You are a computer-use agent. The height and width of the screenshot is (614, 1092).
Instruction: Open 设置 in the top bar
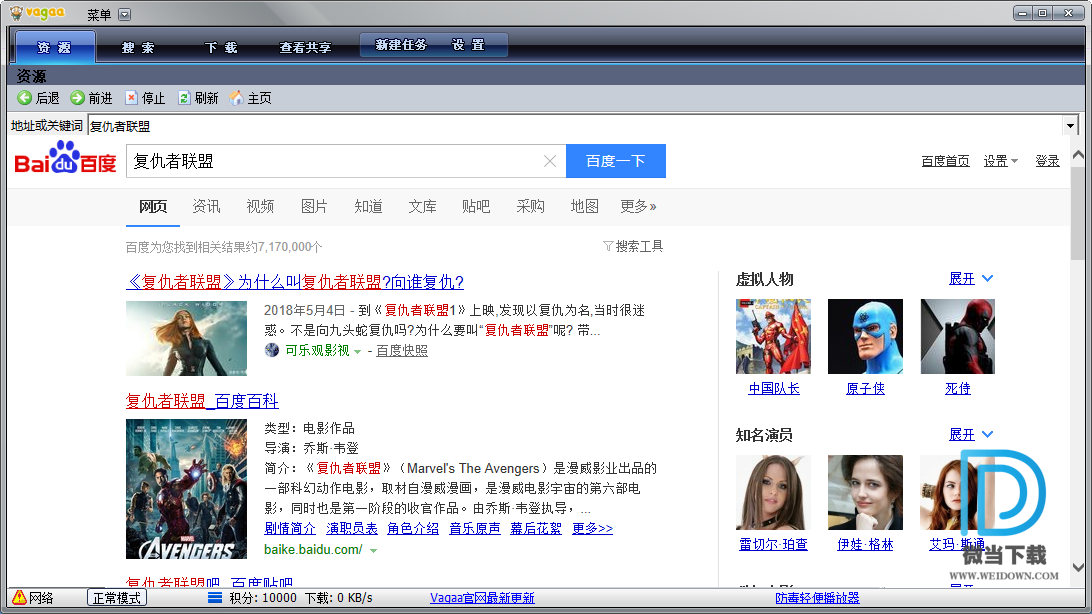click(468, 45)
